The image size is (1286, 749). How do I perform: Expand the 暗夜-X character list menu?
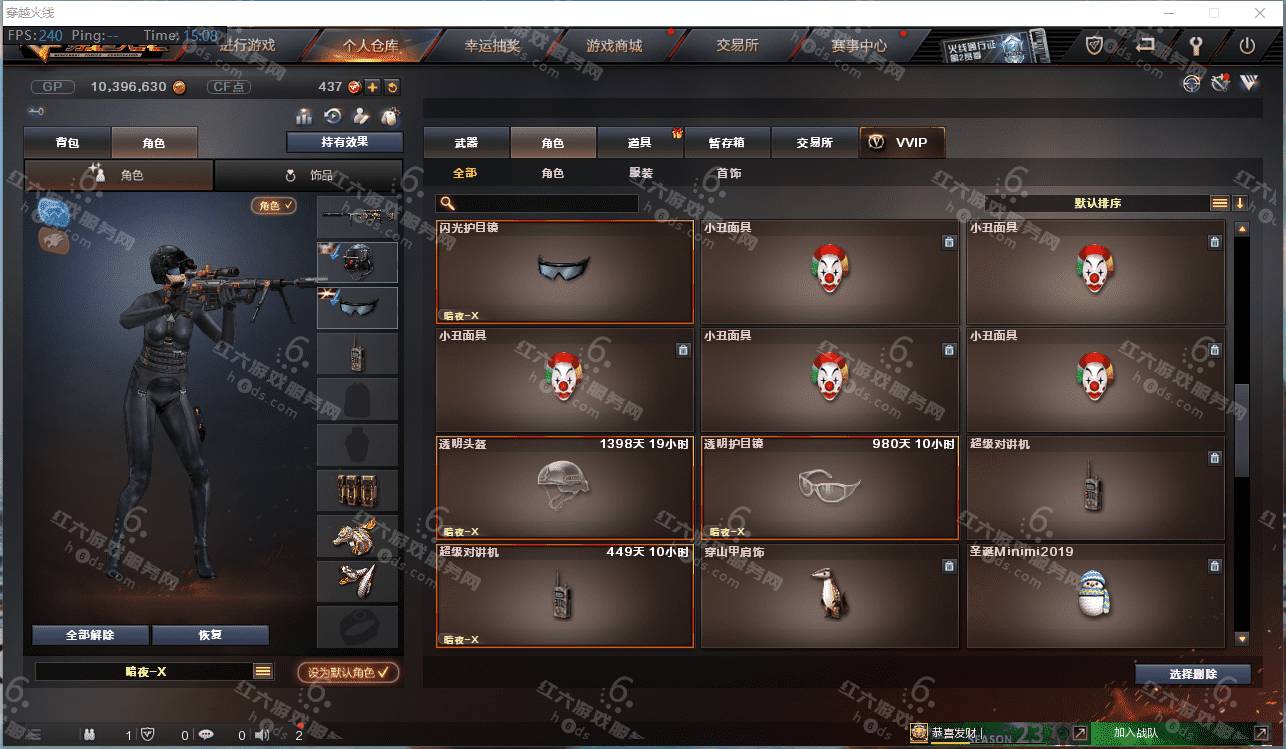pyautogui.click(x=263, y=672)
